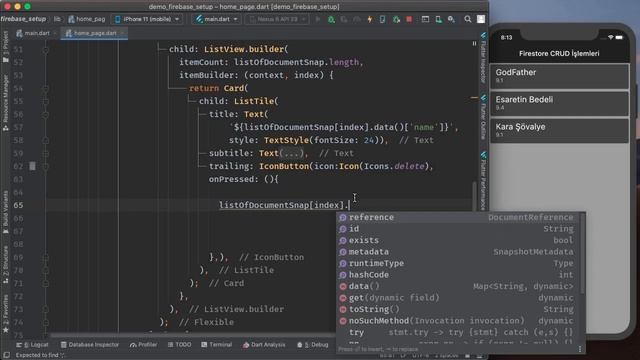Open the Database Inspector tab
The image size is (640, 360).
[x=90, y=345]
